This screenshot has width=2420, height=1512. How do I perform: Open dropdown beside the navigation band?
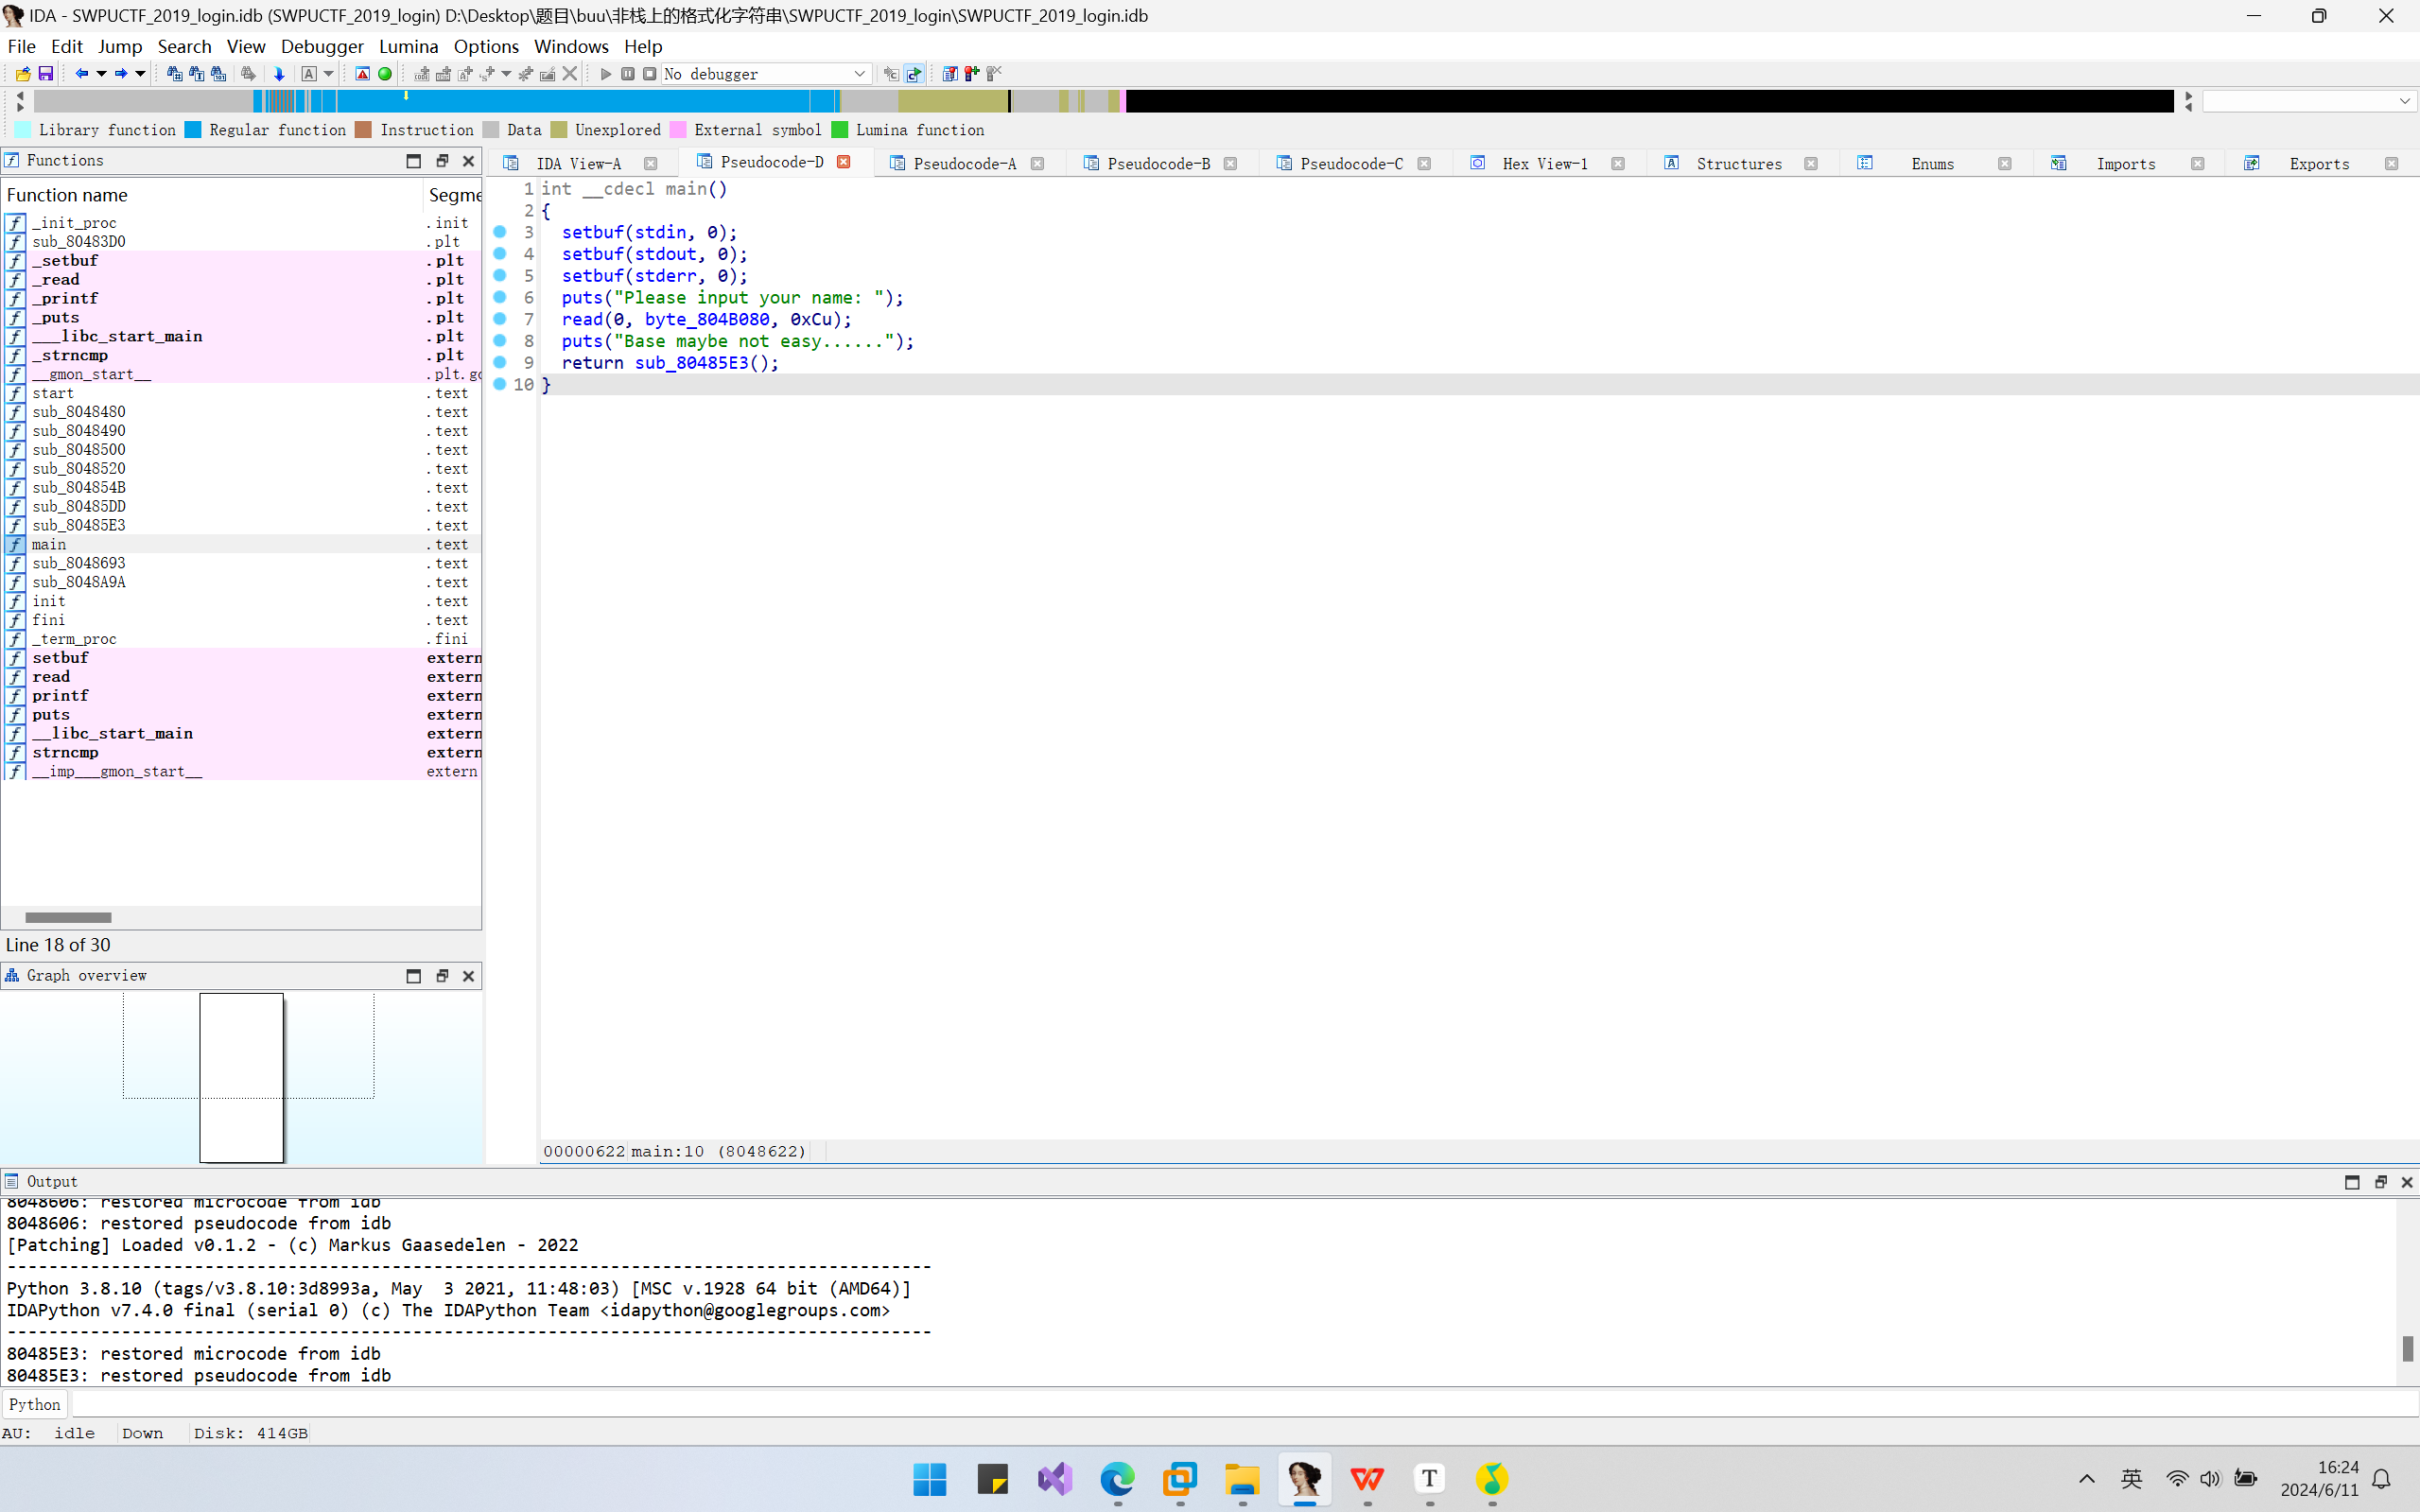tap(2404, 101)
